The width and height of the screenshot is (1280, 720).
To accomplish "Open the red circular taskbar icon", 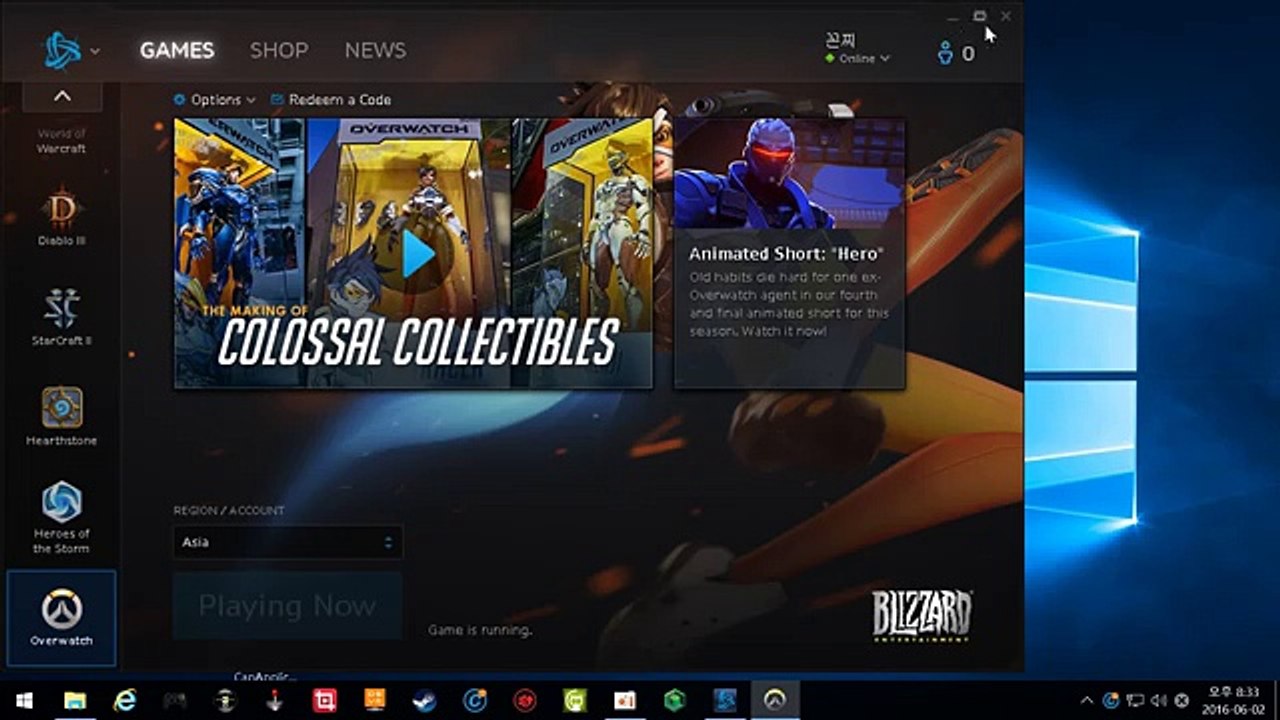I will coord(525,700).
